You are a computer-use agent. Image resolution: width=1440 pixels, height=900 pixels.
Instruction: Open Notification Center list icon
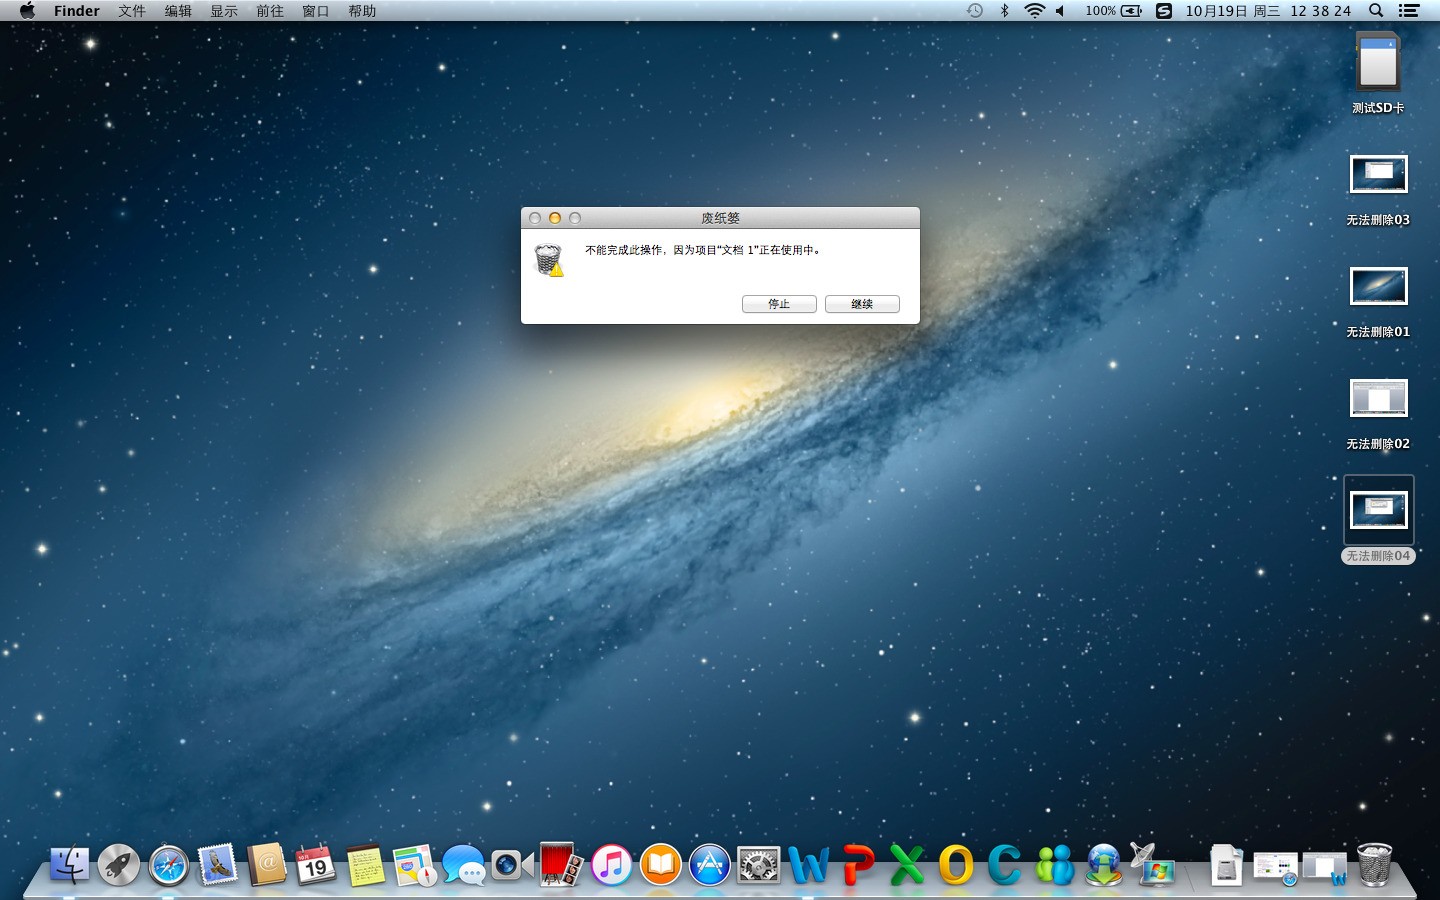click(1409, 11)
